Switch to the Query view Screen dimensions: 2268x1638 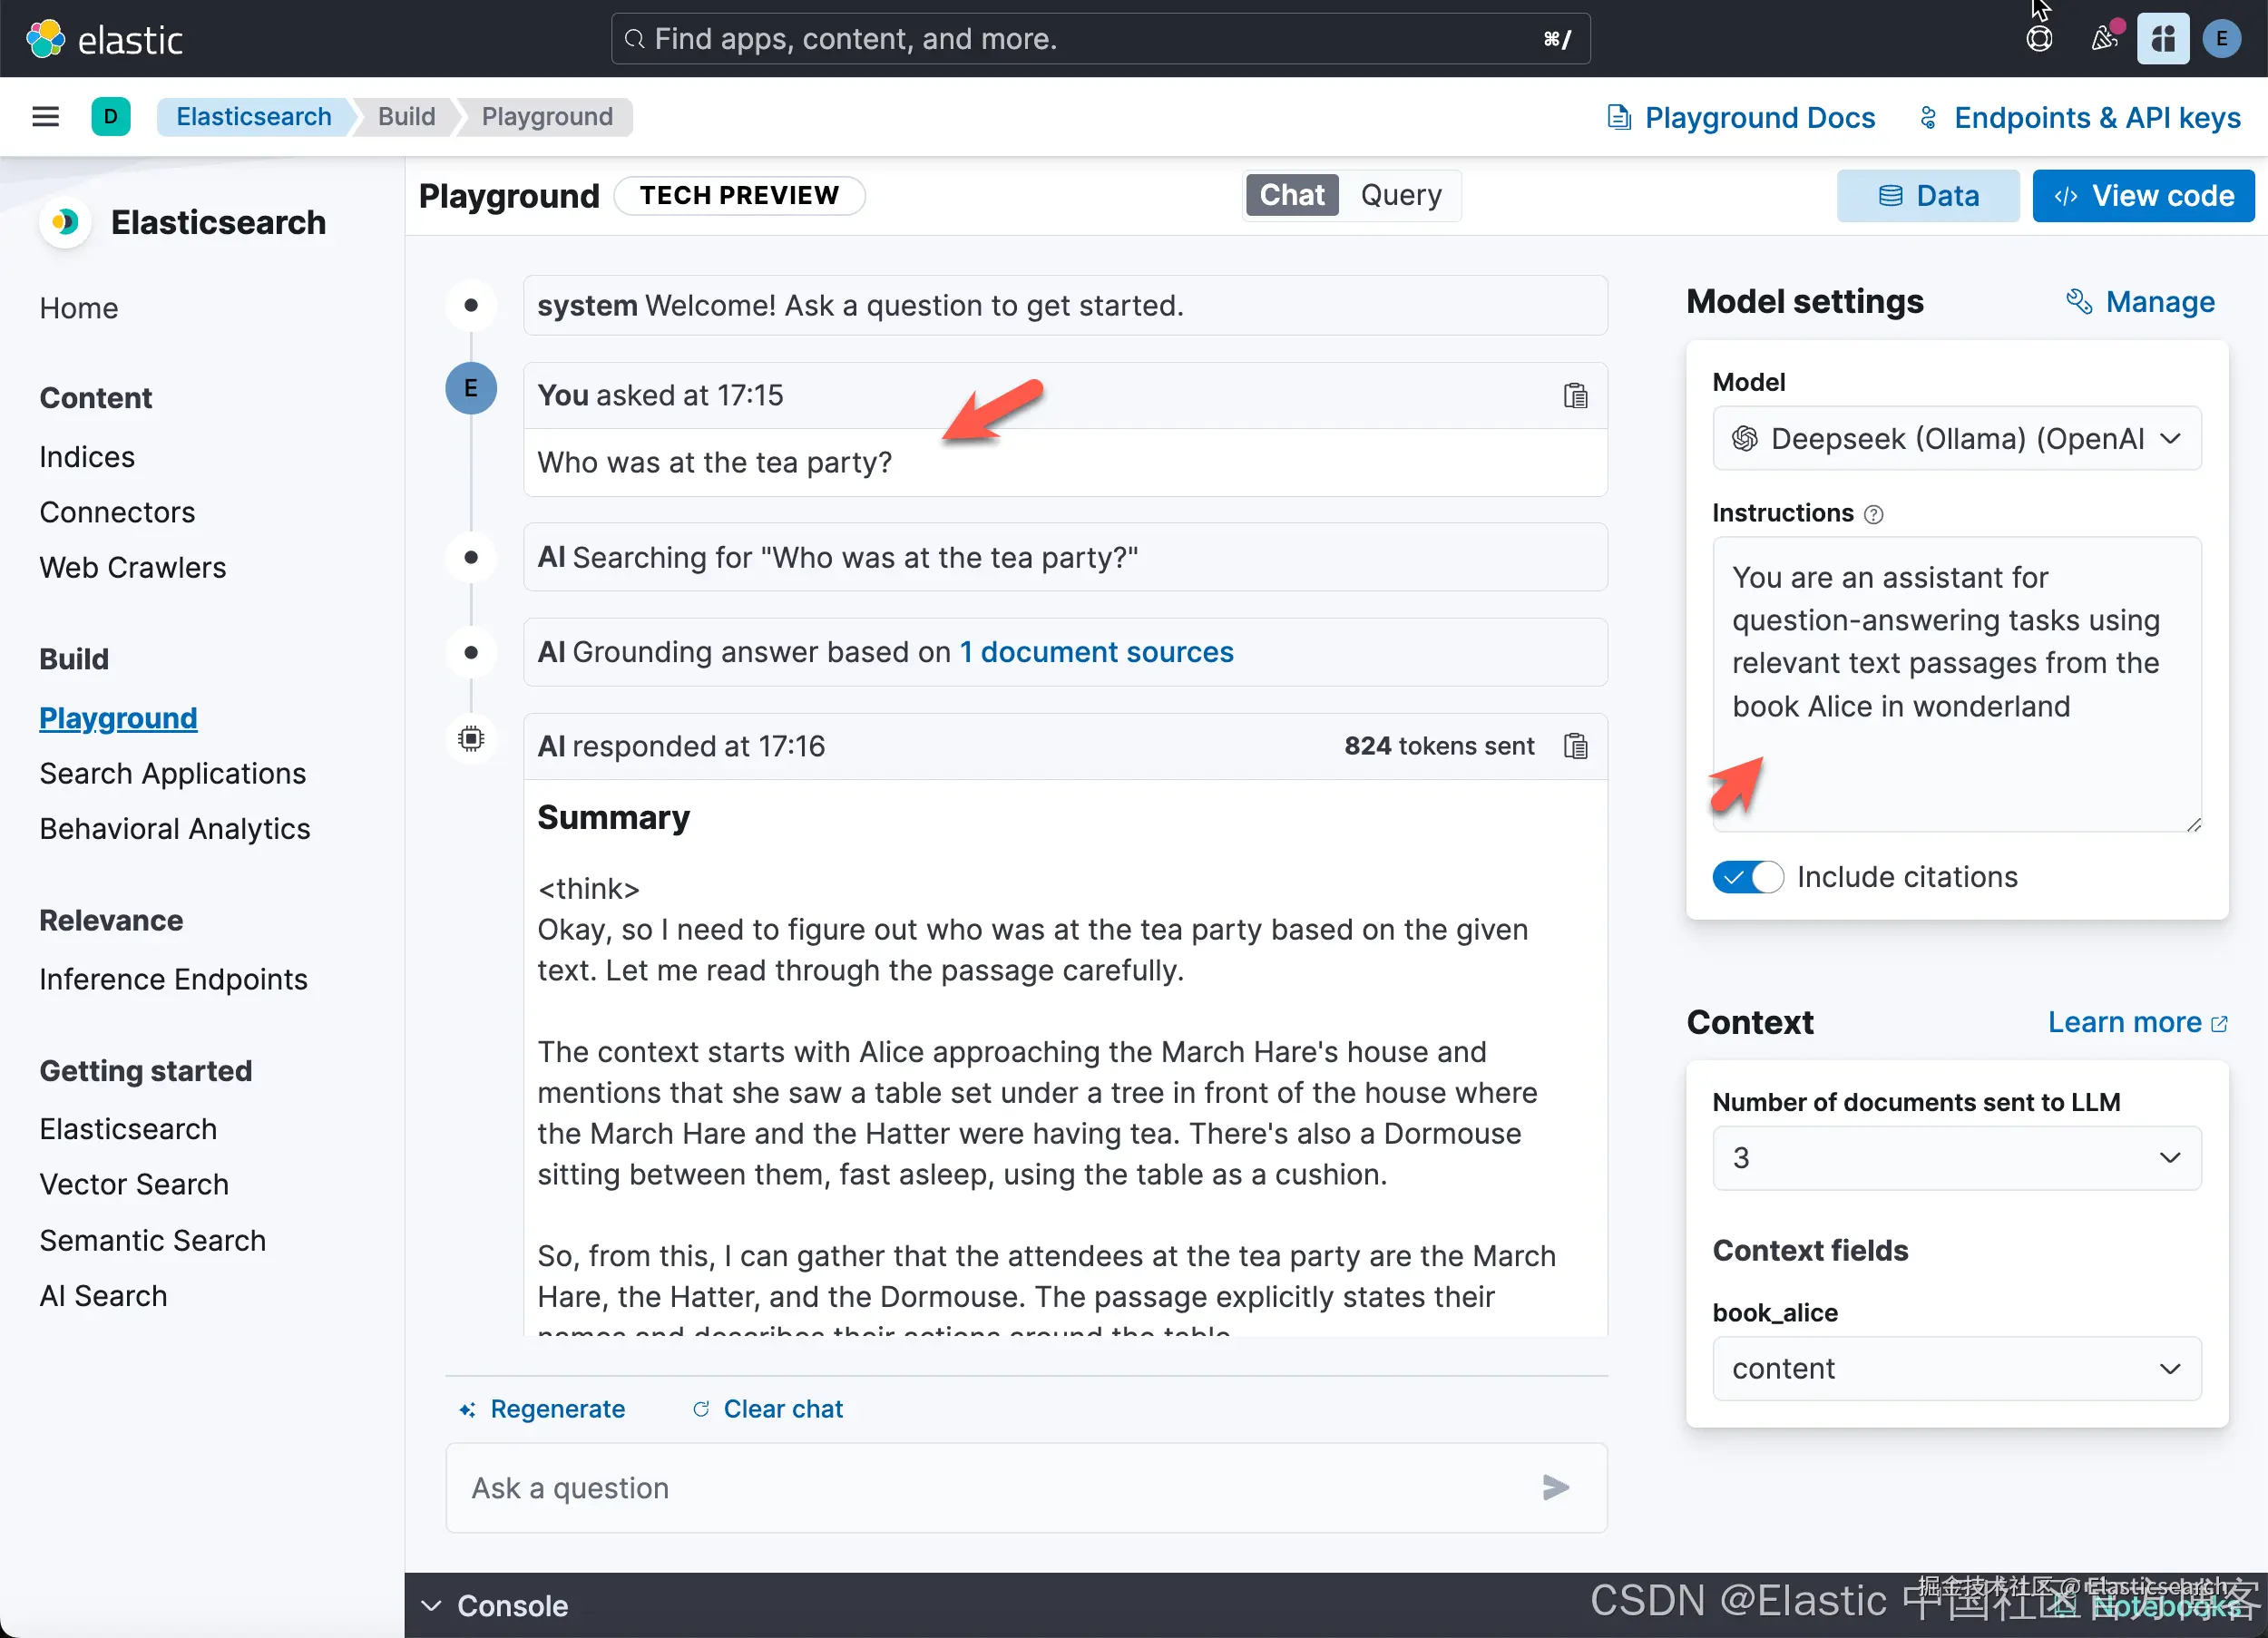pyautogui.click(x=1400, y=195)
